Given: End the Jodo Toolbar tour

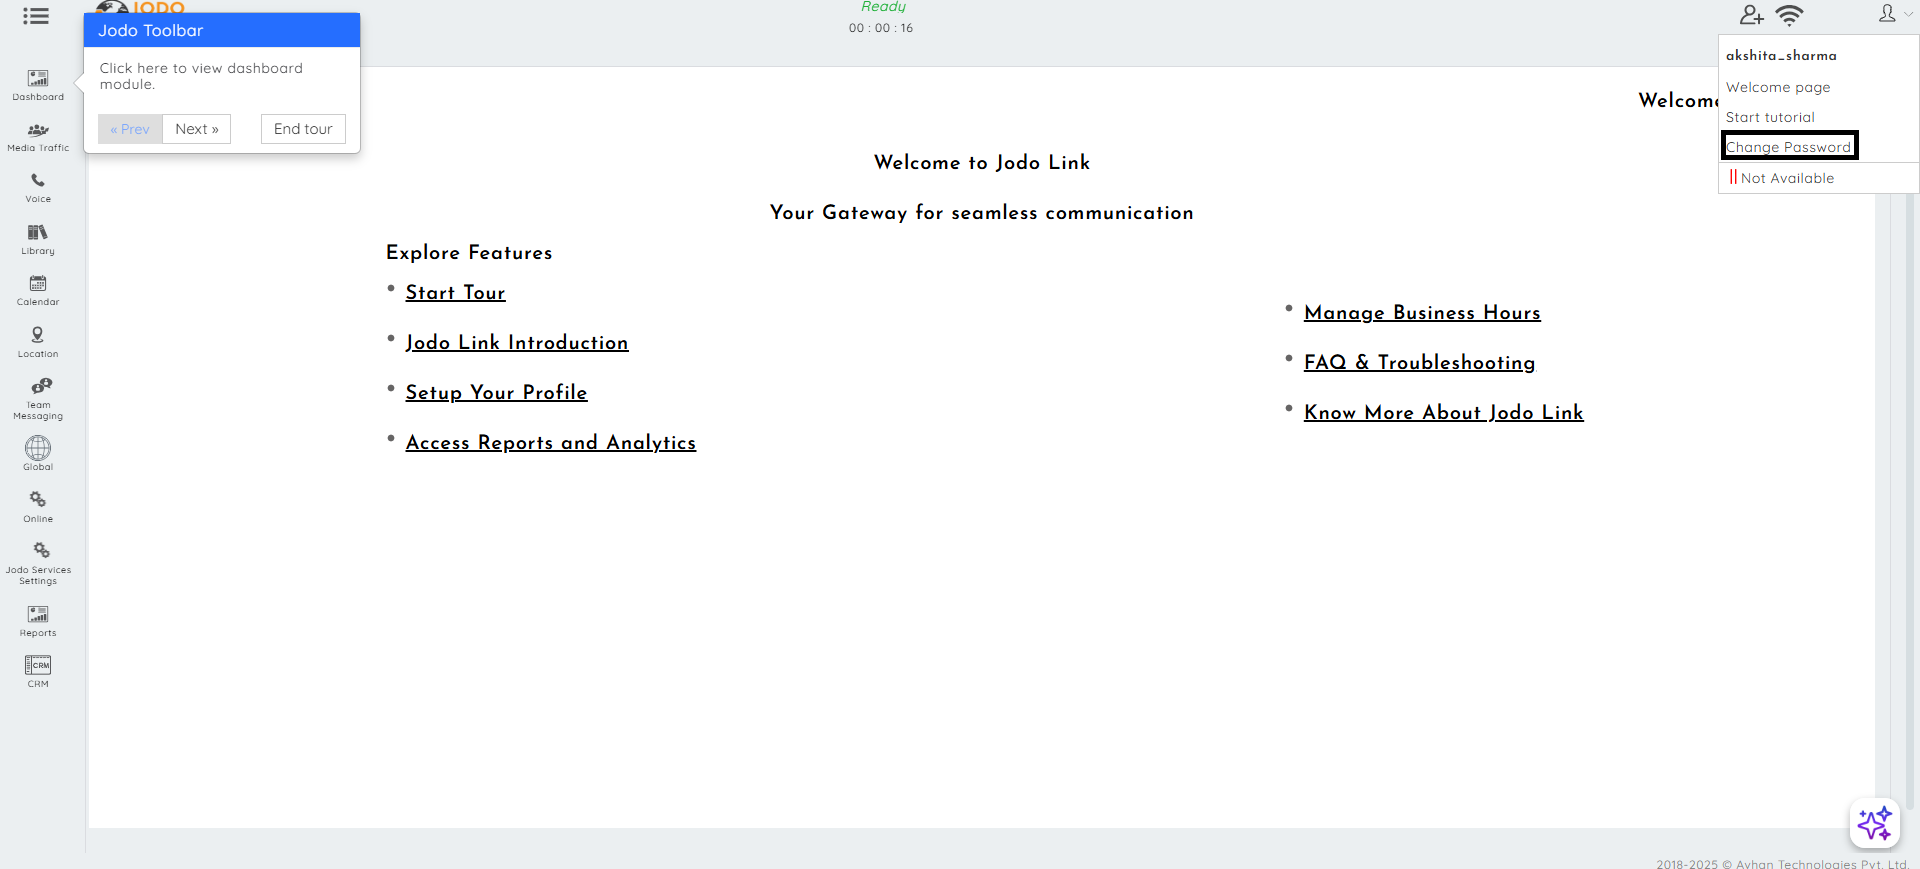Looking at the screenshot, I should (x=303, y=129).
